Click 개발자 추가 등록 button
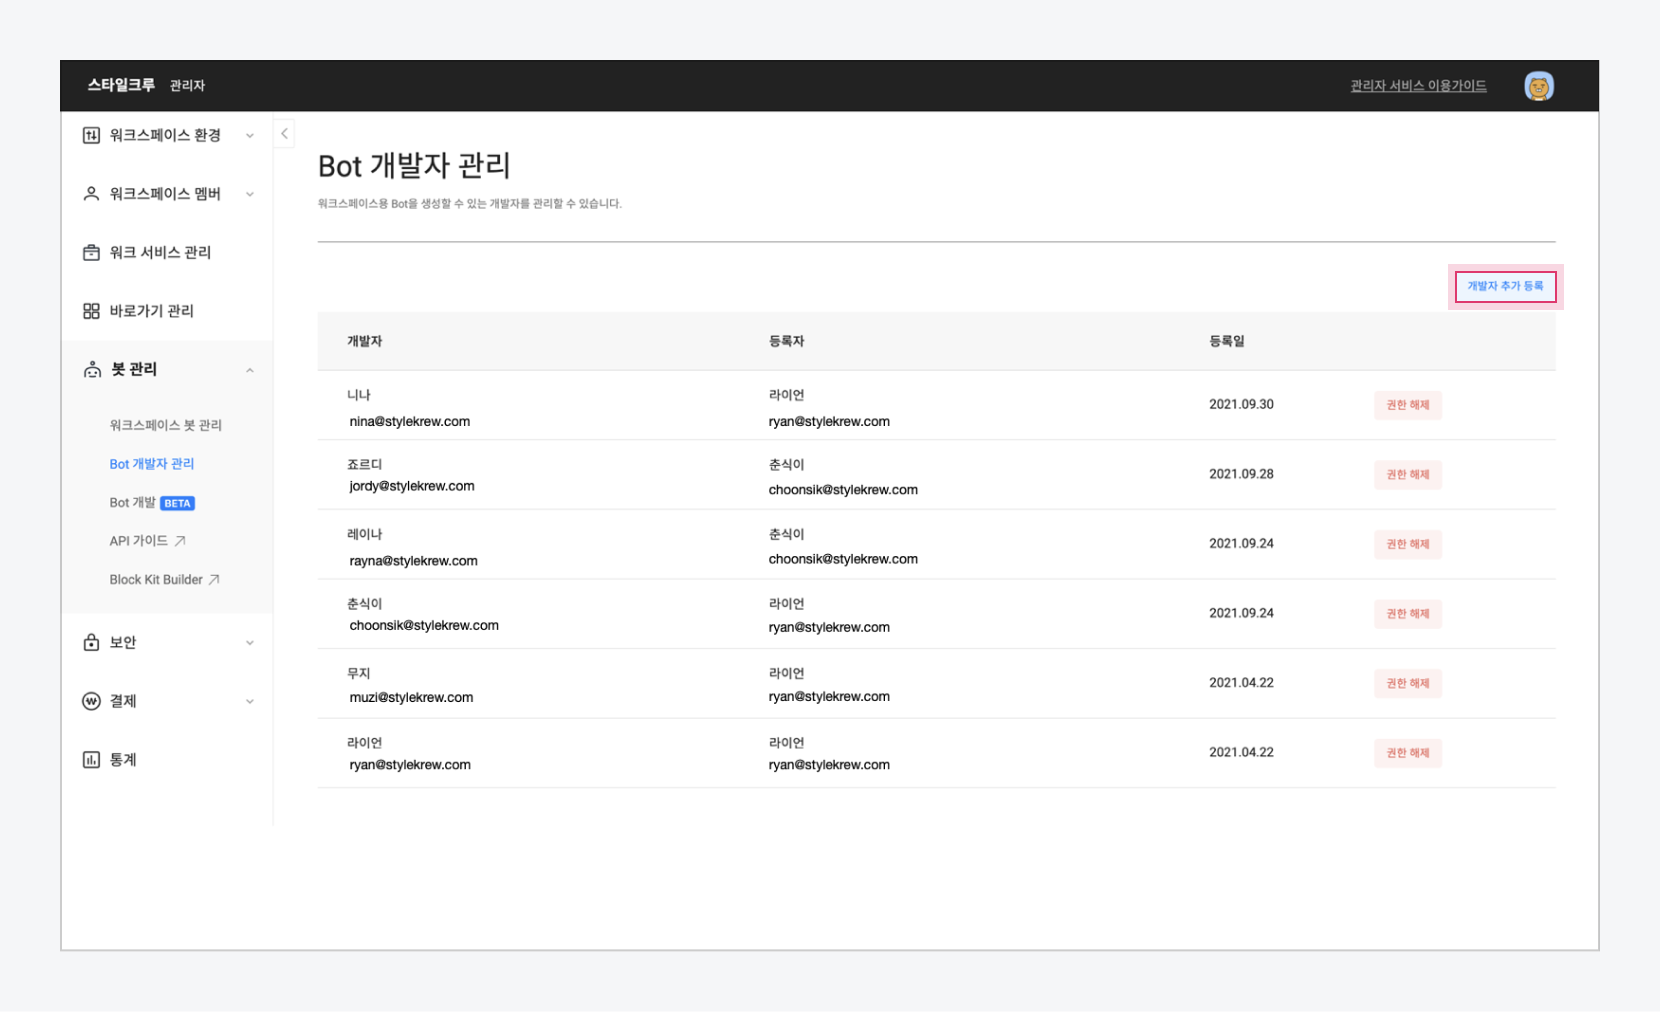This screenshot has width=1660, height=1012. click(x=1505, y=286)
